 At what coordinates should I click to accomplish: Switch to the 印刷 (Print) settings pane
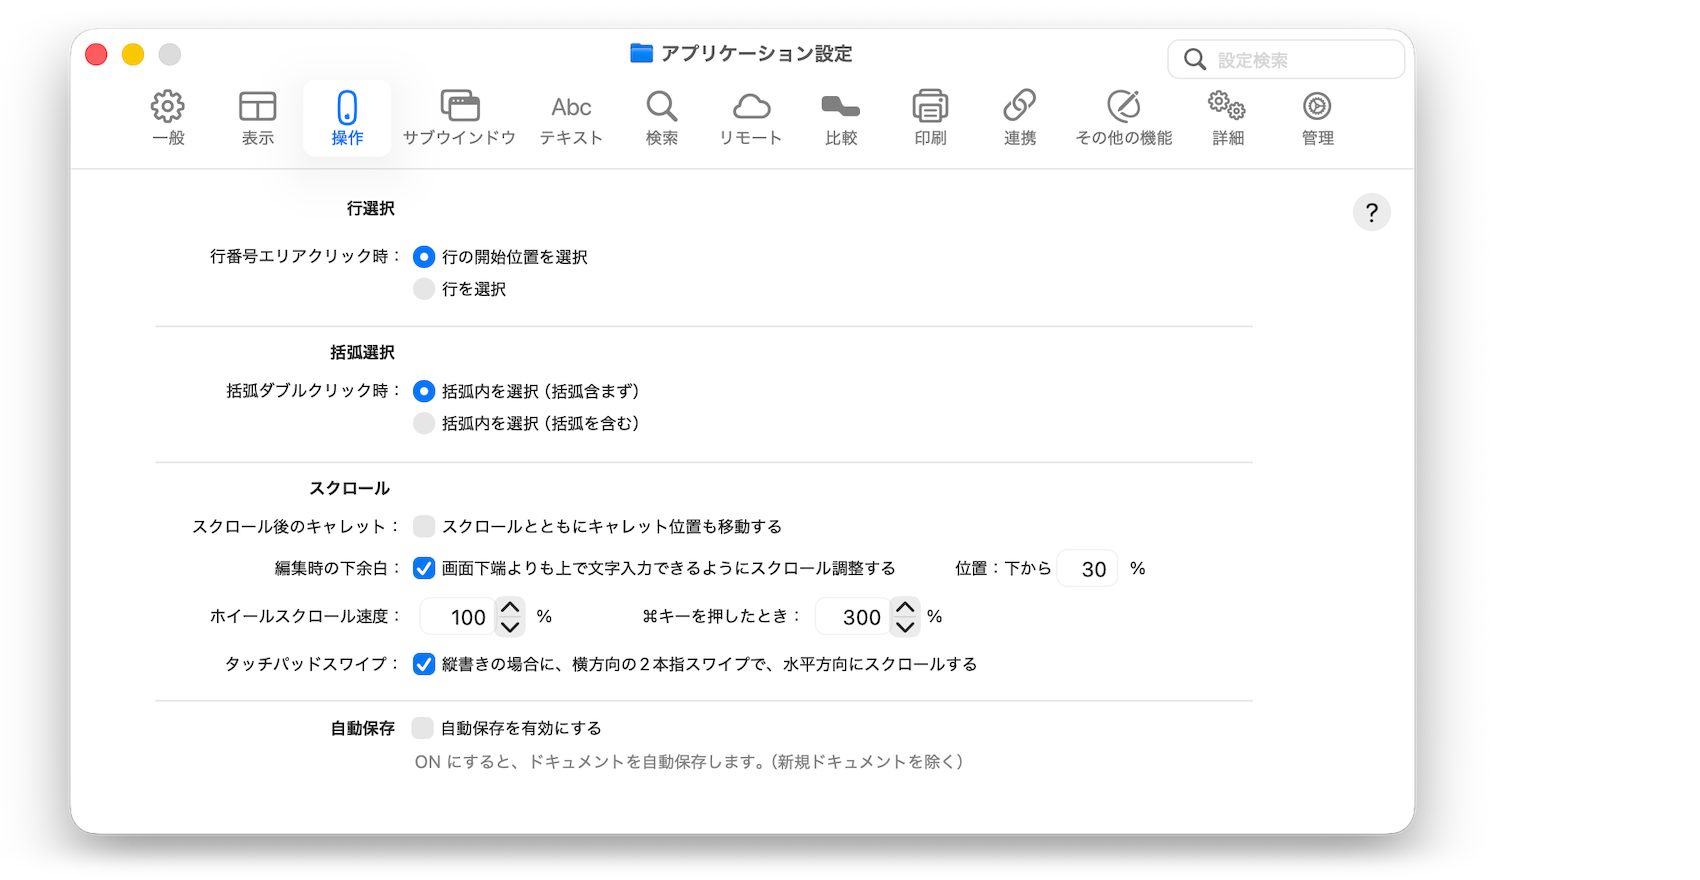930,118
